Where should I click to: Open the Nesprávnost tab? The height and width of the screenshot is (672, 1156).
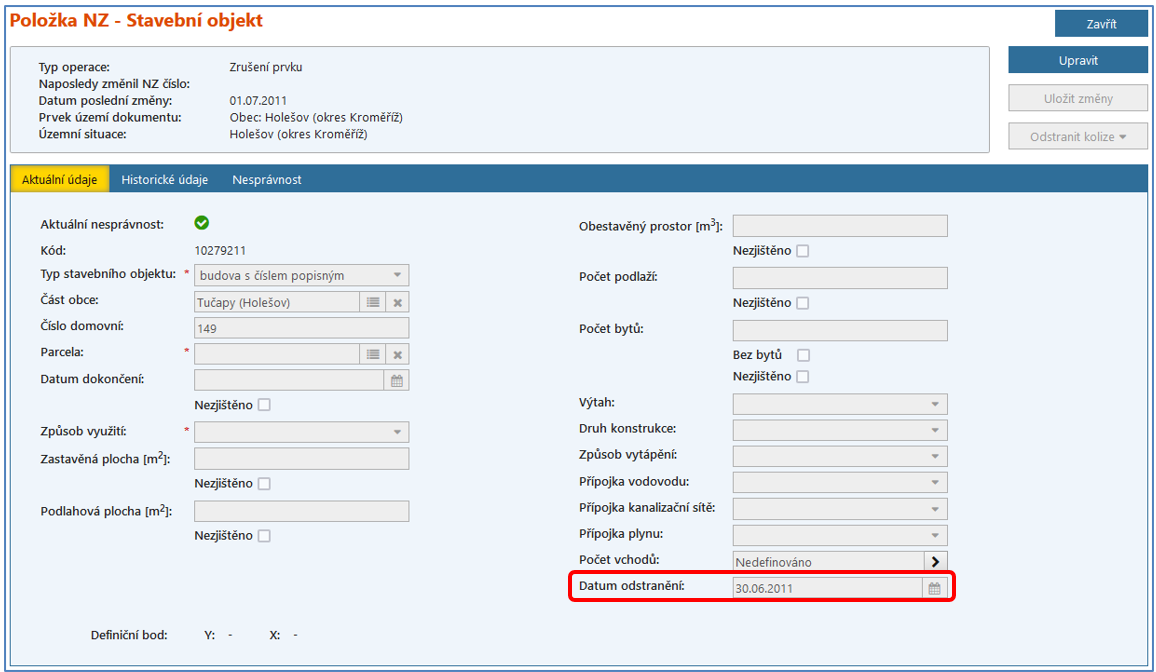pos(267,180)
